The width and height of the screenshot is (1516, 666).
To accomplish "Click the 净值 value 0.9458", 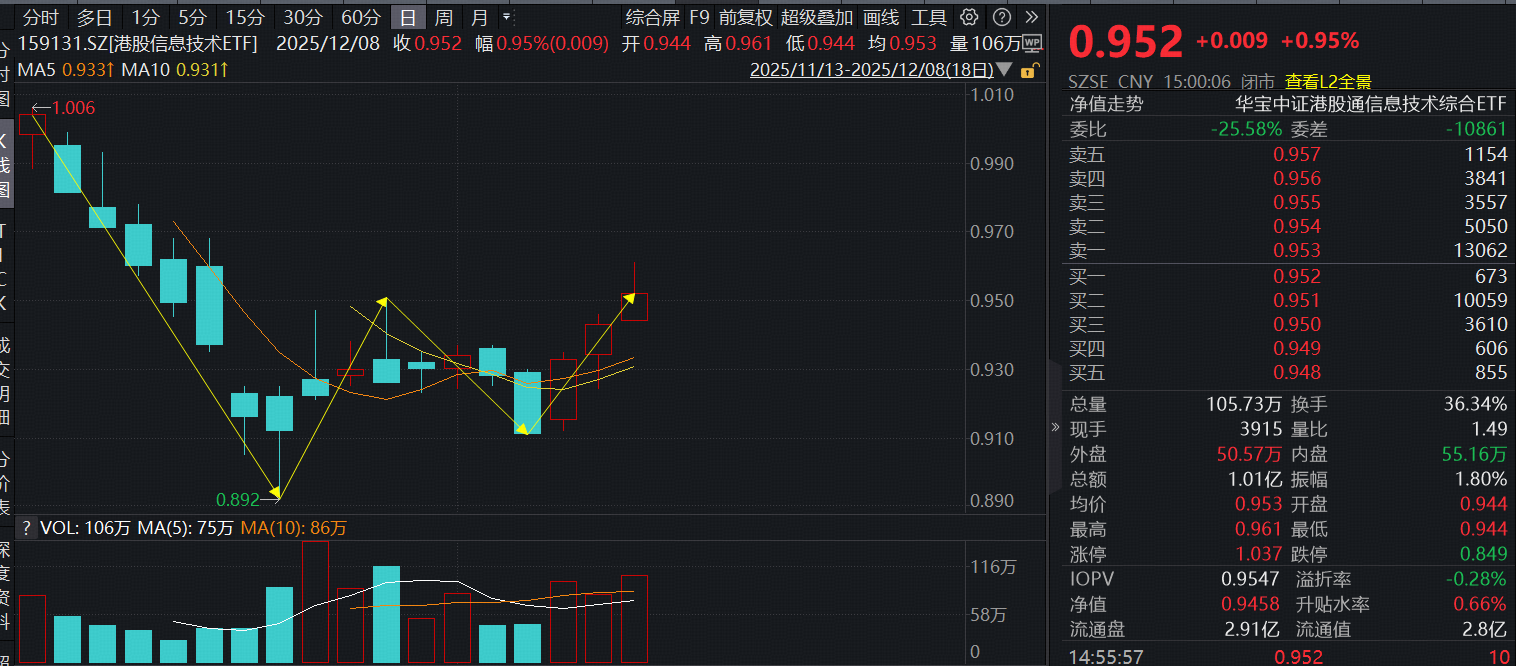I will point(1251,605).
